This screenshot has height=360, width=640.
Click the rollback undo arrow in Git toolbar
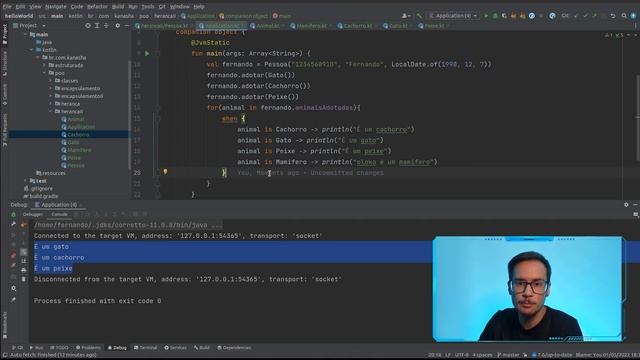coord(613,16)
